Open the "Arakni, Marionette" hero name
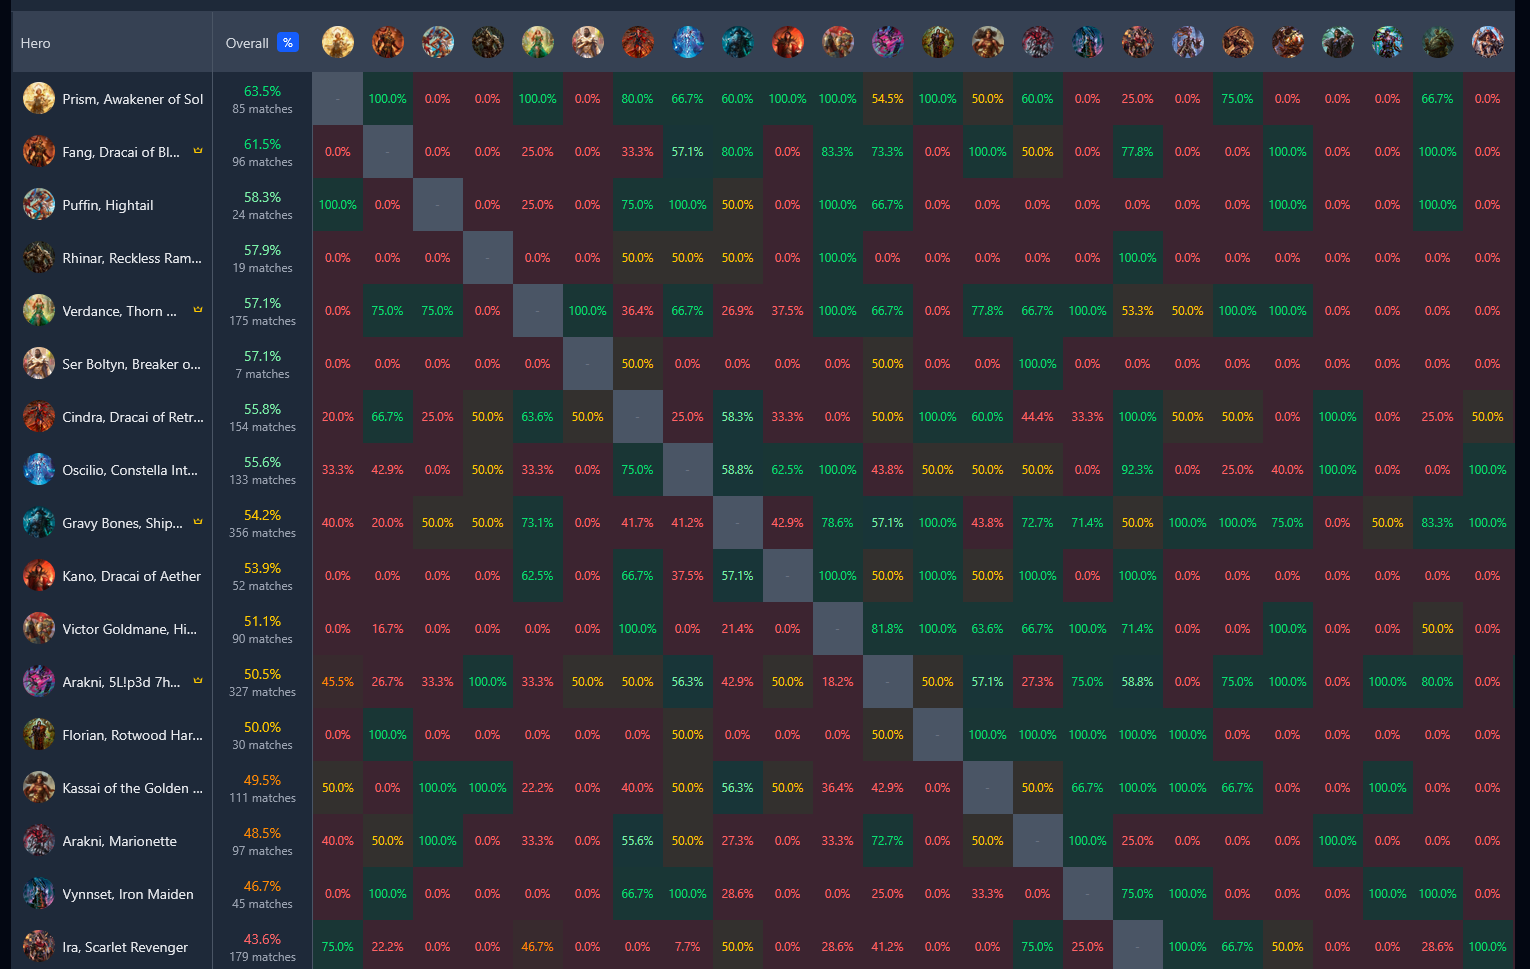 click(120, 841)
